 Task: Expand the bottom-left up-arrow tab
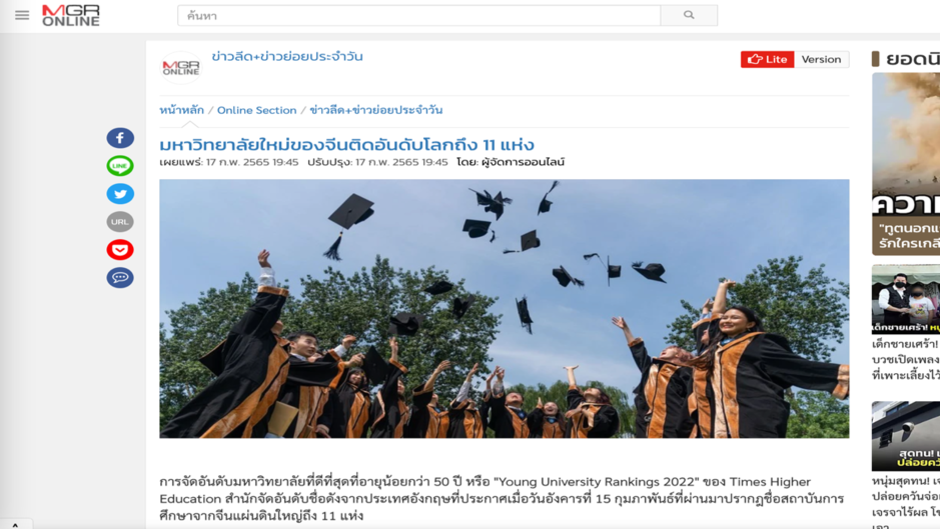(16, 525)
